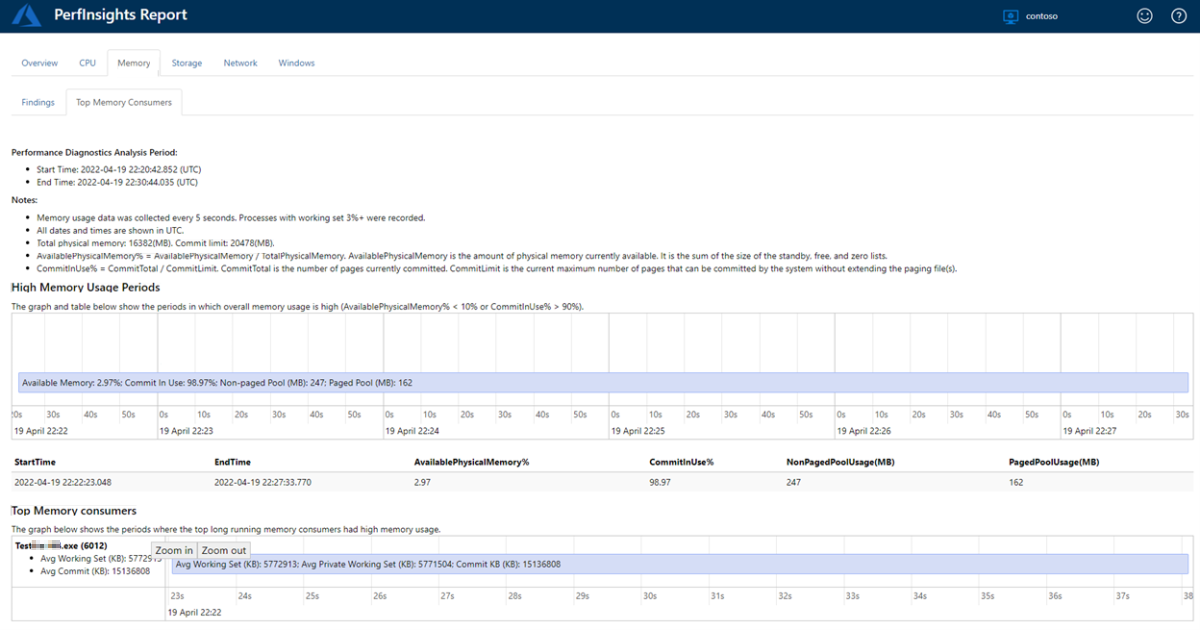The image size is (1200, 630).
Task: Click the EndTime column header
Action: tap(232, 462)
